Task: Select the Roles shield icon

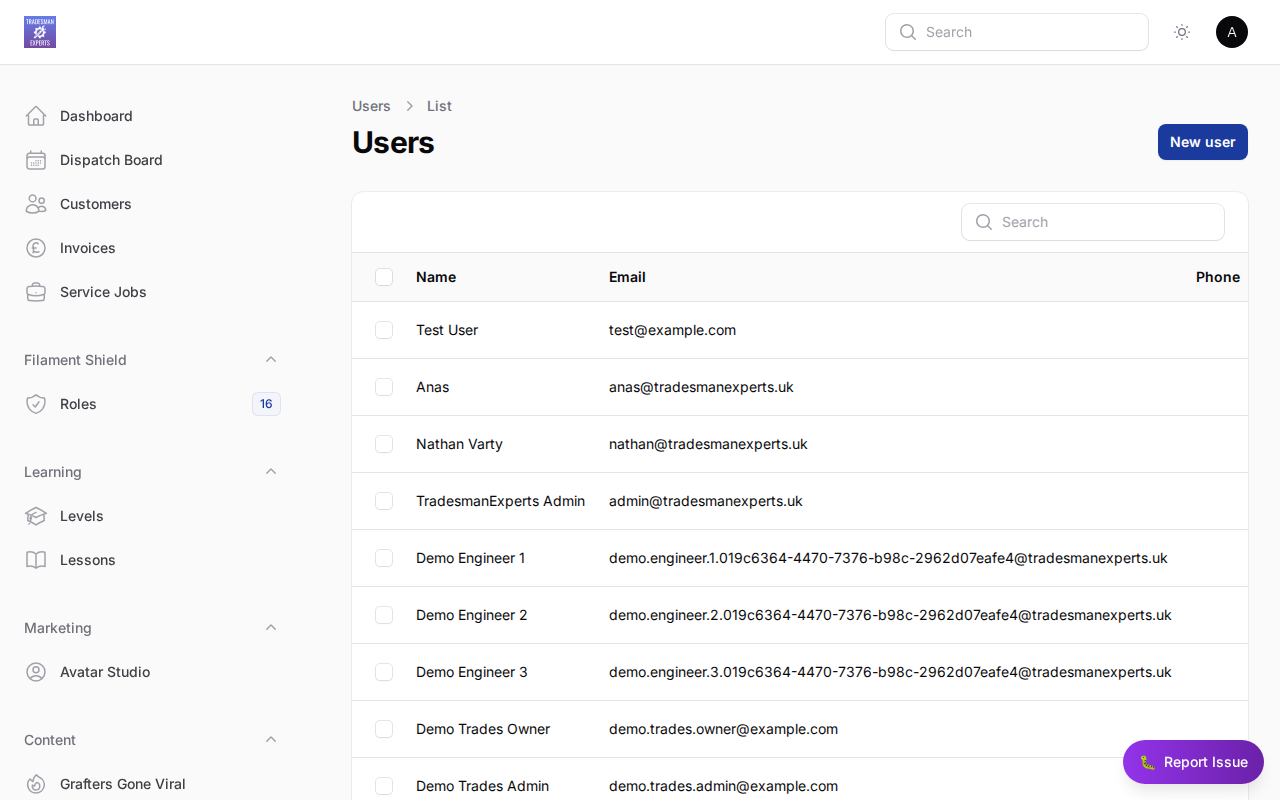Action: coord(36,404)
